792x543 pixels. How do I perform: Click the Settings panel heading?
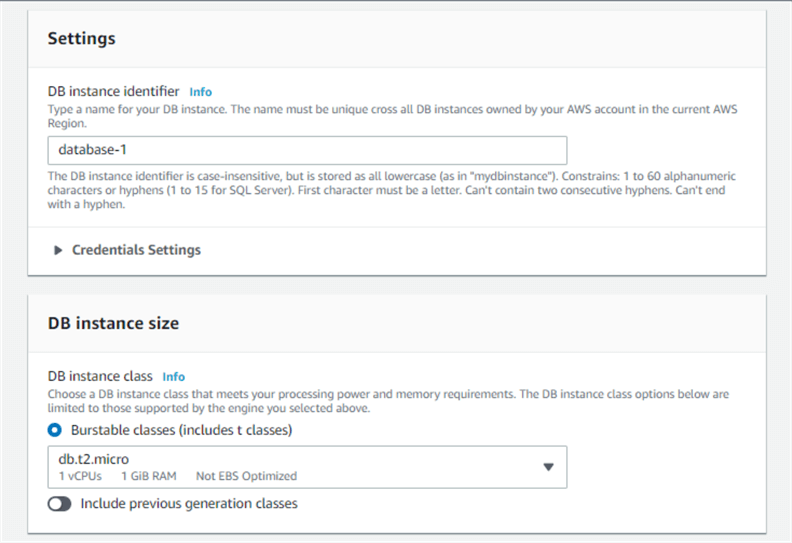point(81,39)
